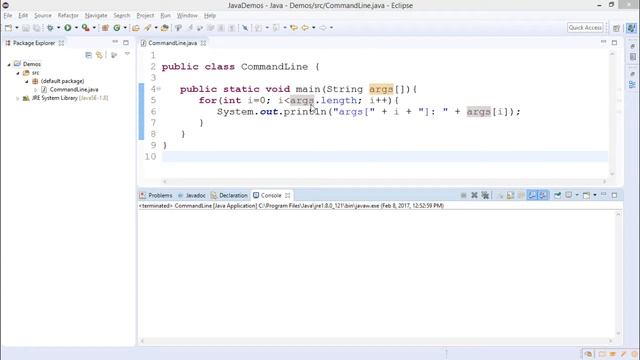
Task: Click the Open Perspective icon
Action: [x=616, y=28]
